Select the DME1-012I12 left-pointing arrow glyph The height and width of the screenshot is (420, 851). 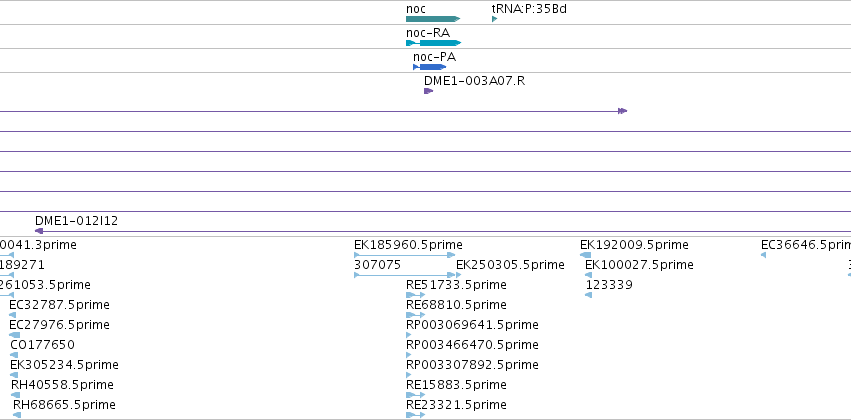point(39,231)
